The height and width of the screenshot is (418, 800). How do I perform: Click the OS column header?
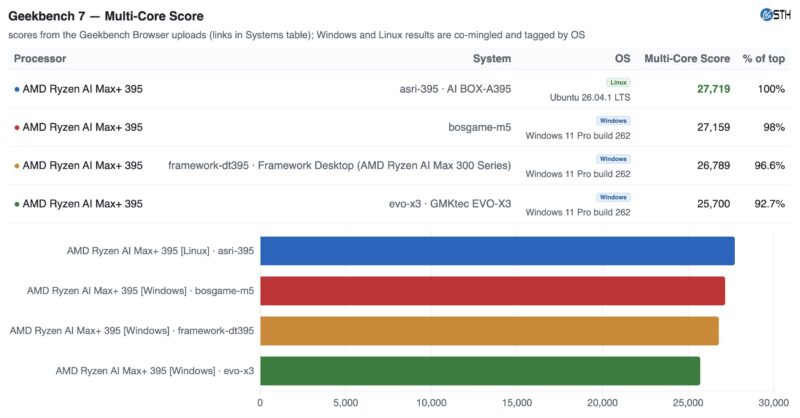[x=622, y=59]
